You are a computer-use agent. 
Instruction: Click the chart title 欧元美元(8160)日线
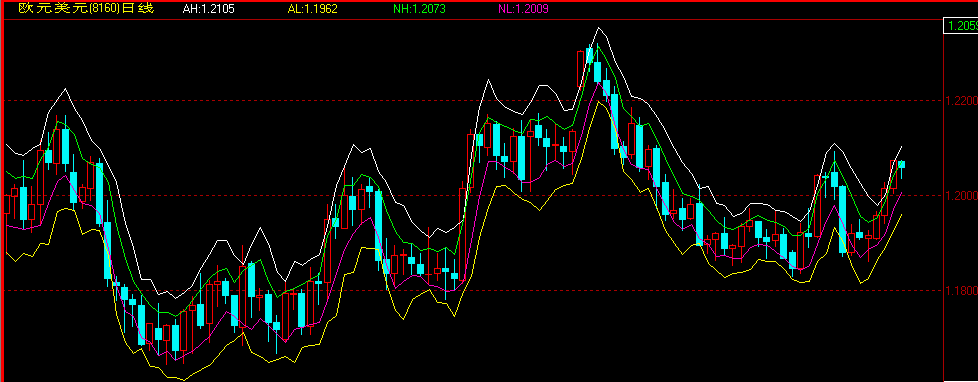pos(85,9)
